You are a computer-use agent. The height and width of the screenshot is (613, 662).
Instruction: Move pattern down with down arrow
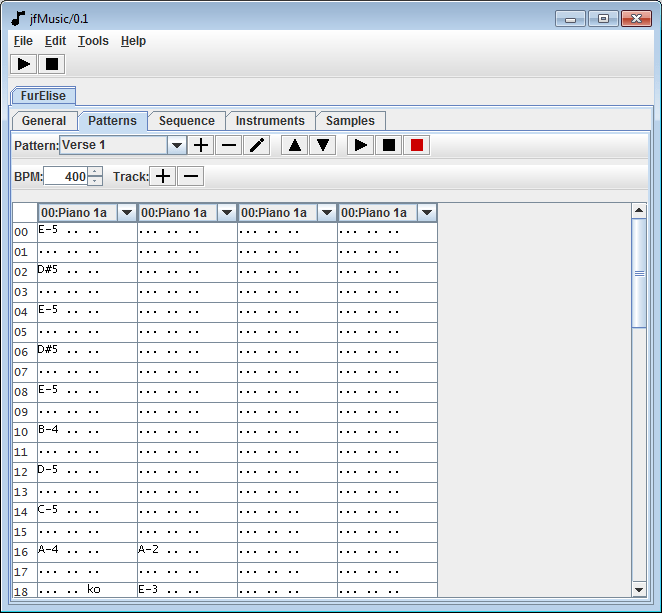322,145
